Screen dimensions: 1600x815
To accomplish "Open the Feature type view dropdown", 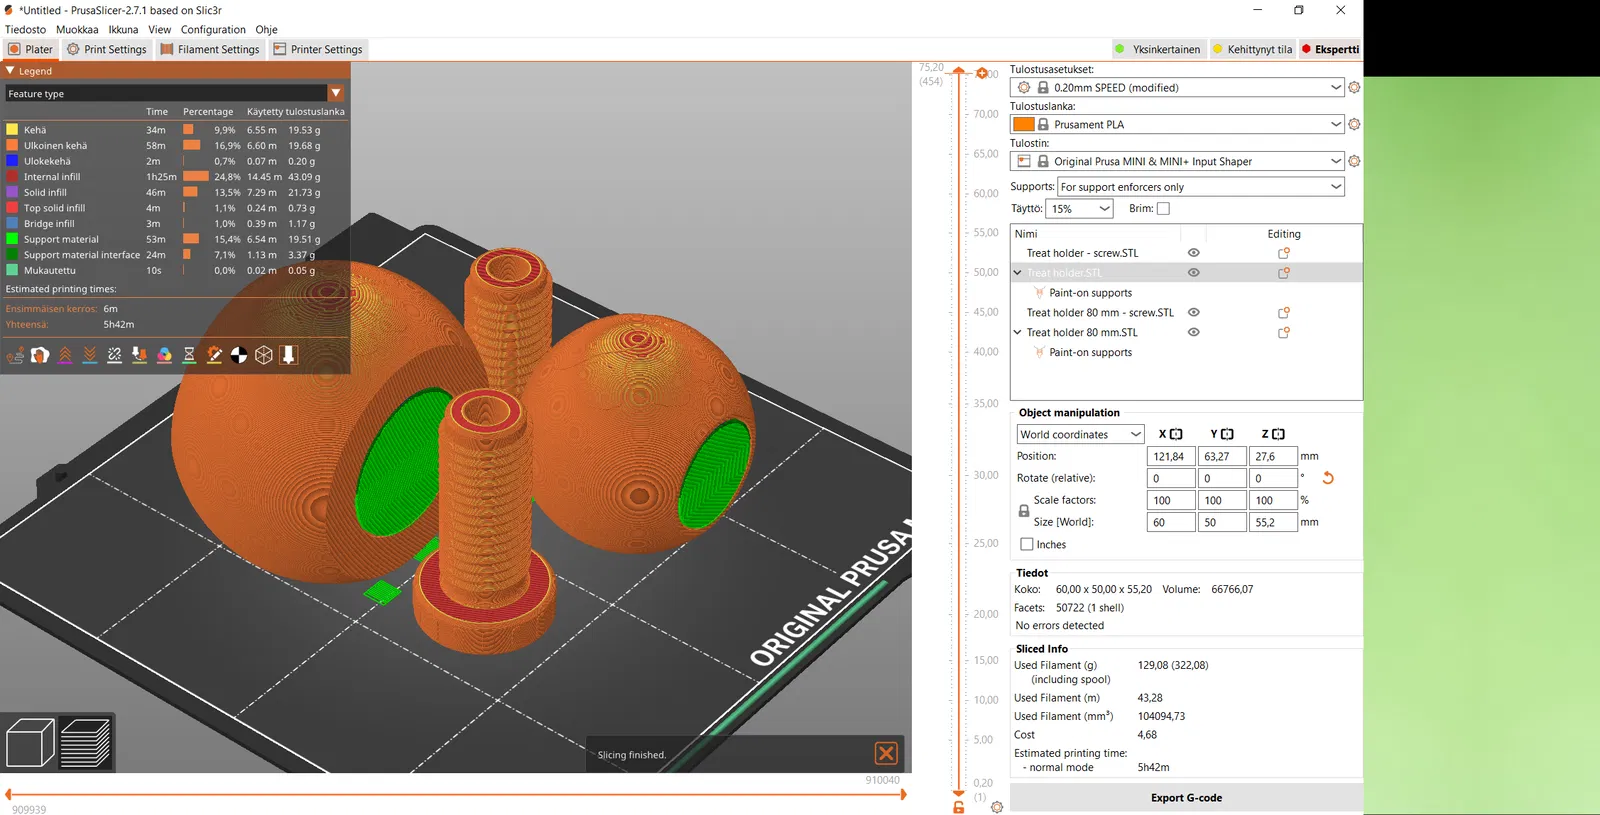I will (x=175, y=93).
